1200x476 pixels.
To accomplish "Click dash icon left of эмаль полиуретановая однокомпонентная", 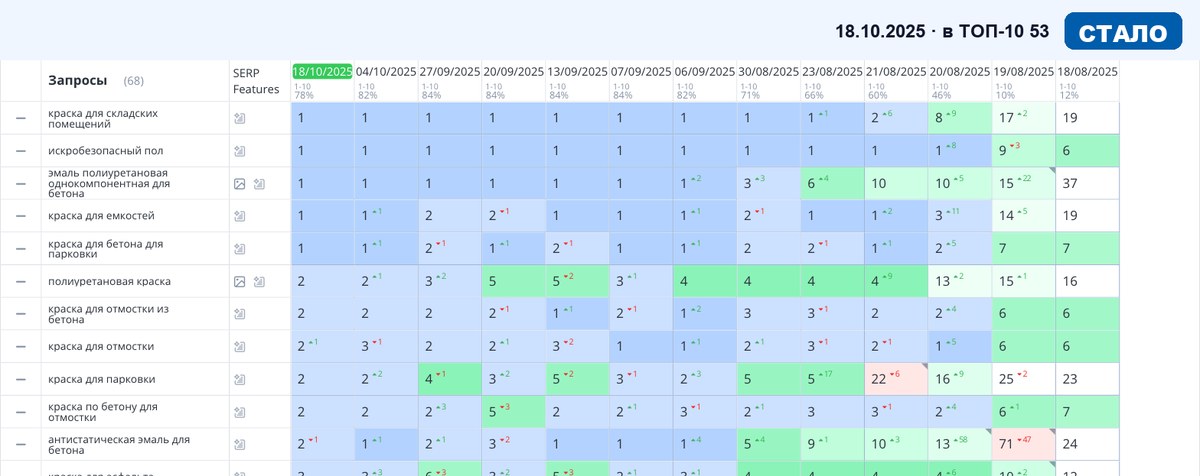I will coord(20,184).
